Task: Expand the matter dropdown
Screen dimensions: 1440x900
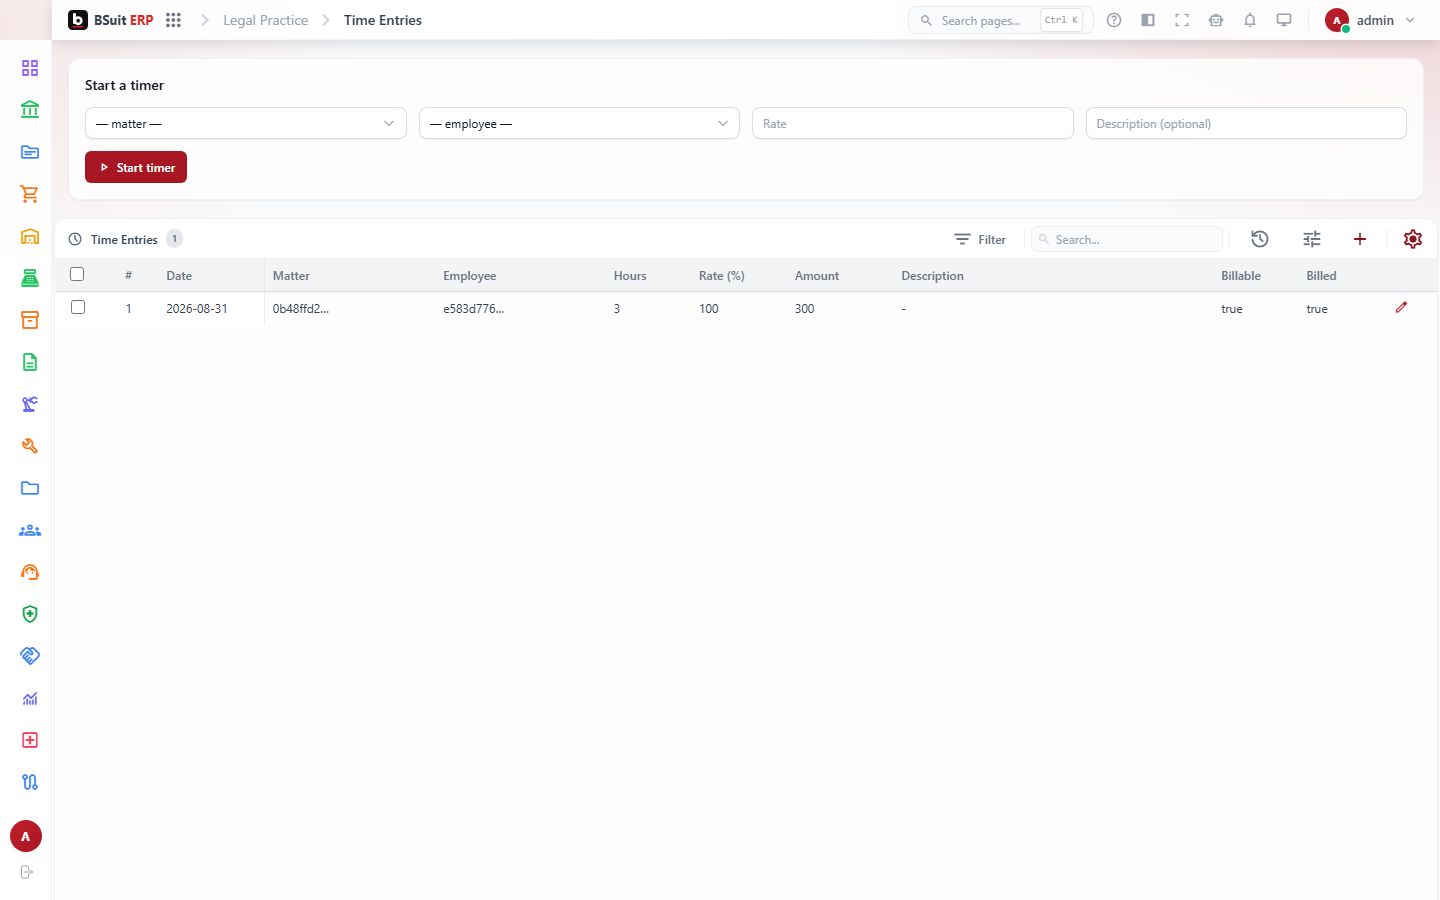Action: tap(246, 123)
